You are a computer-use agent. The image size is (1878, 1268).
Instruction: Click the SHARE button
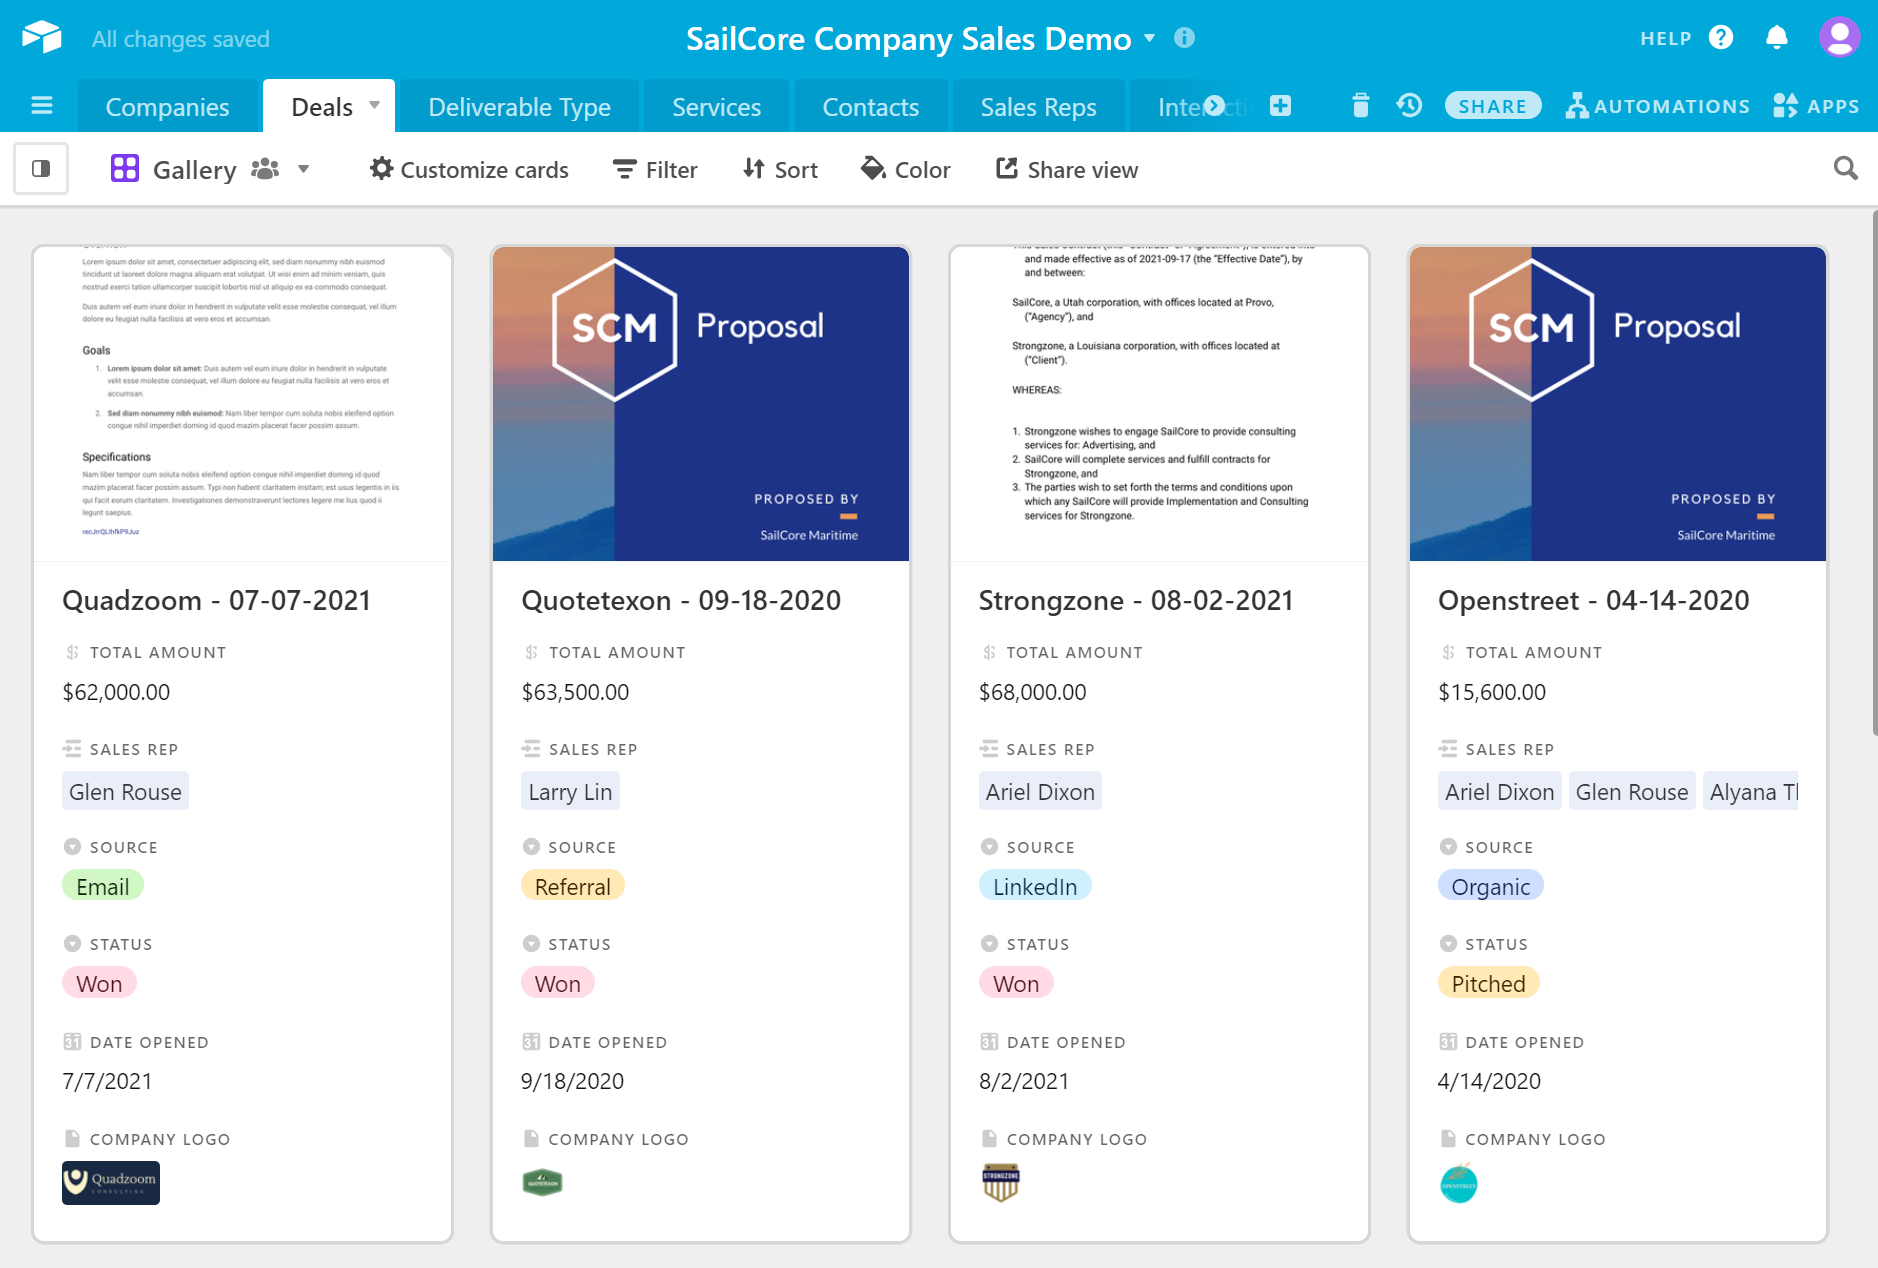pos(1492,106)
